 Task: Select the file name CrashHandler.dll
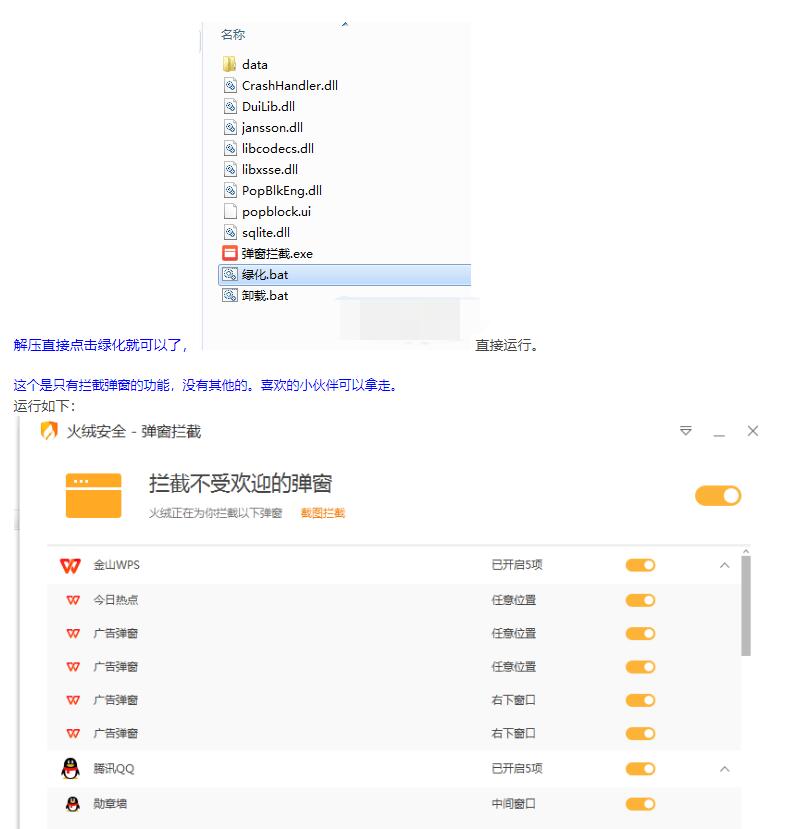(290, 85)
